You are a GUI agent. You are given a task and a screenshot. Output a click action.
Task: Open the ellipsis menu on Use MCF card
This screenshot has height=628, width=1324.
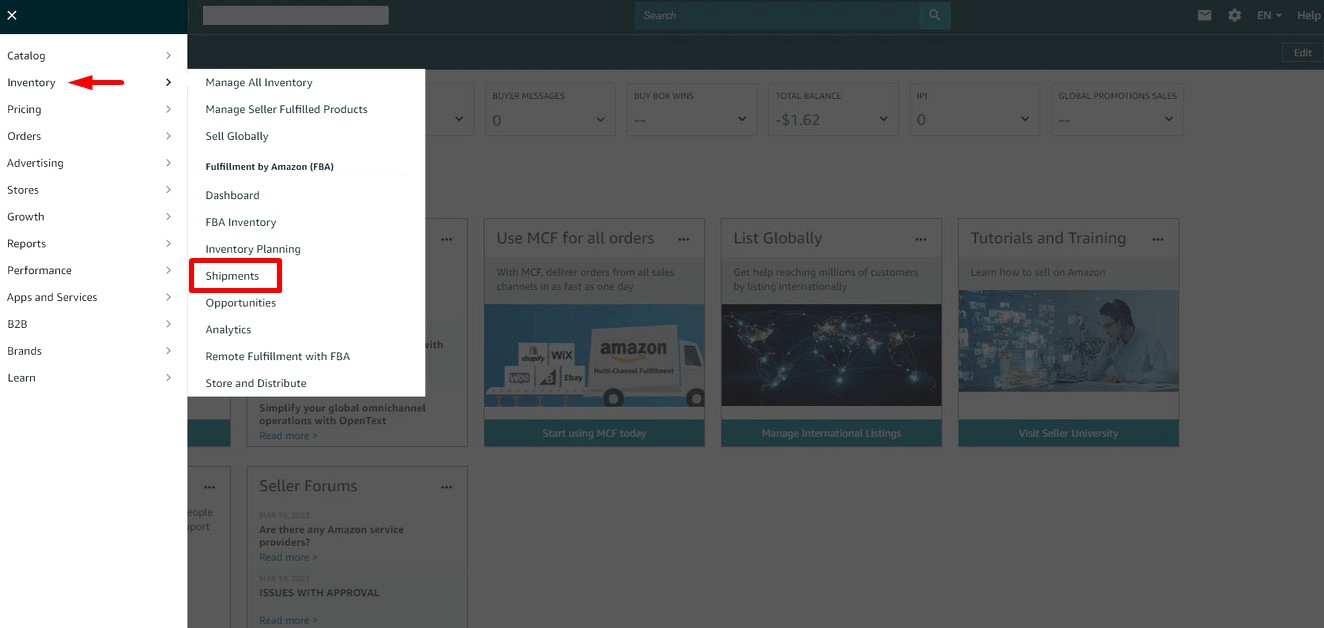pos(684,239)
